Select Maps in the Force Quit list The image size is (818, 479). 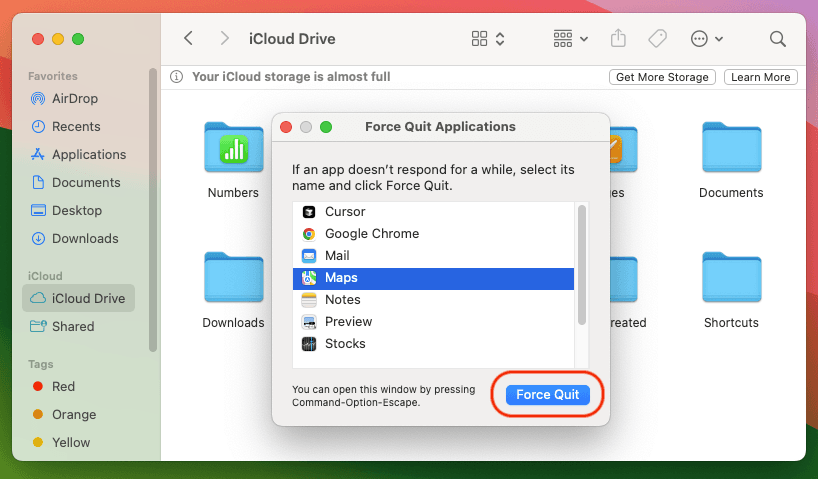tap(433, 278)
